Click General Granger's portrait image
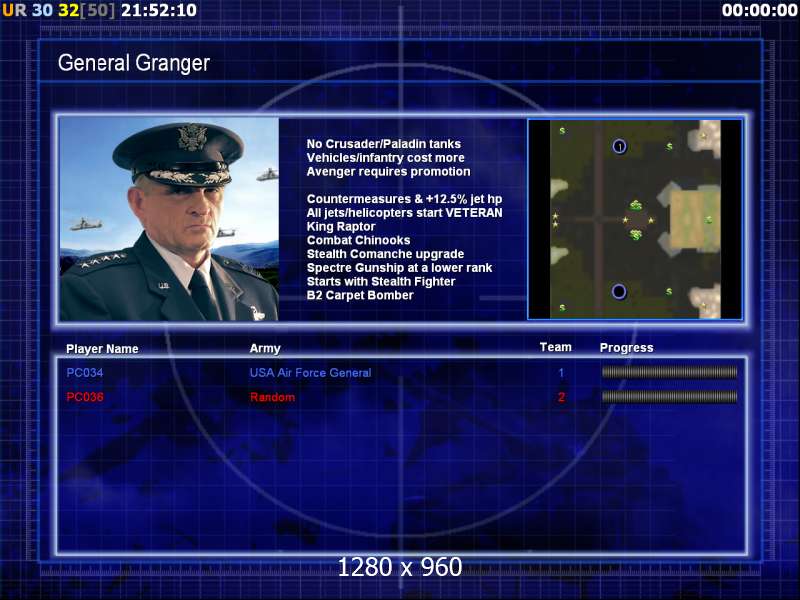The height and width of the screenshot is (600, 800). coord(169,219)
